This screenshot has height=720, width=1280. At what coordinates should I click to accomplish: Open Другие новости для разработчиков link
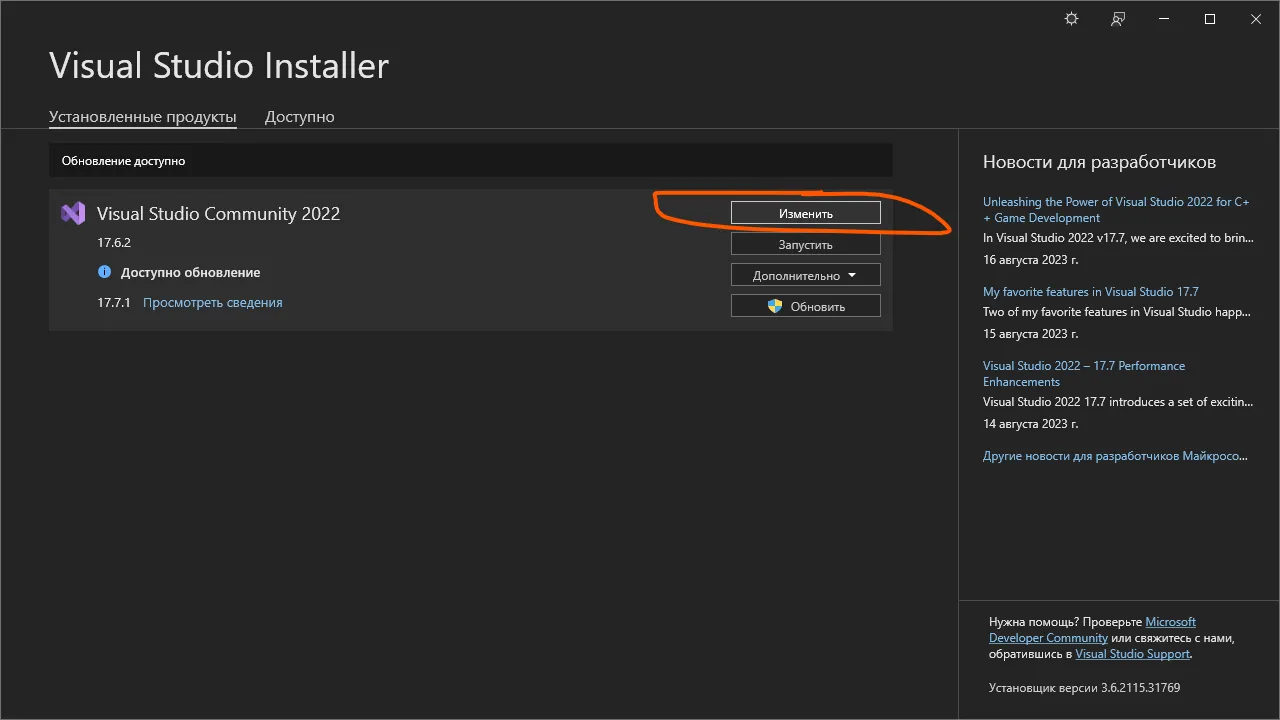point(1115,456)
